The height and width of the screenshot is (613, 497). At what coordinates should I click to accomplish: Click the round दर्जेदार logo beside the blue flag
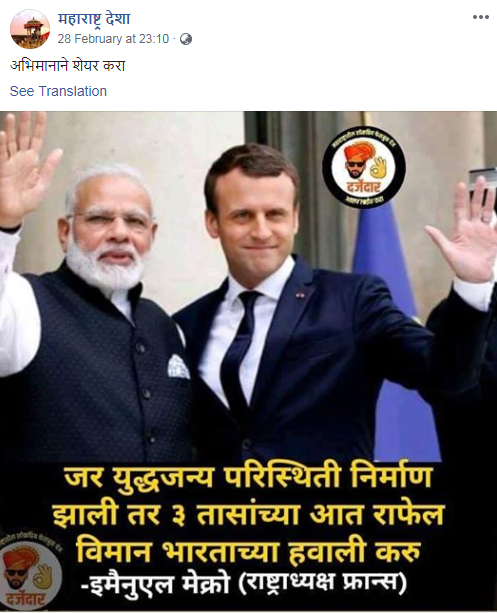pos(364,168)
